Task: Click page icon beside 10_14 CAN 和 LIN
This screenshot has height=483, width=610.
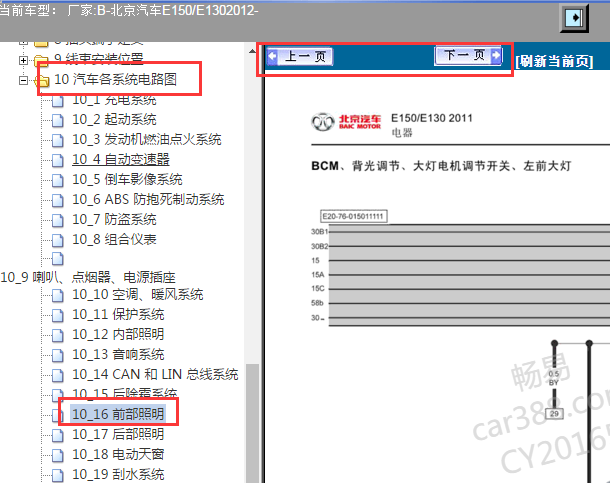Action: click(58, 375)
